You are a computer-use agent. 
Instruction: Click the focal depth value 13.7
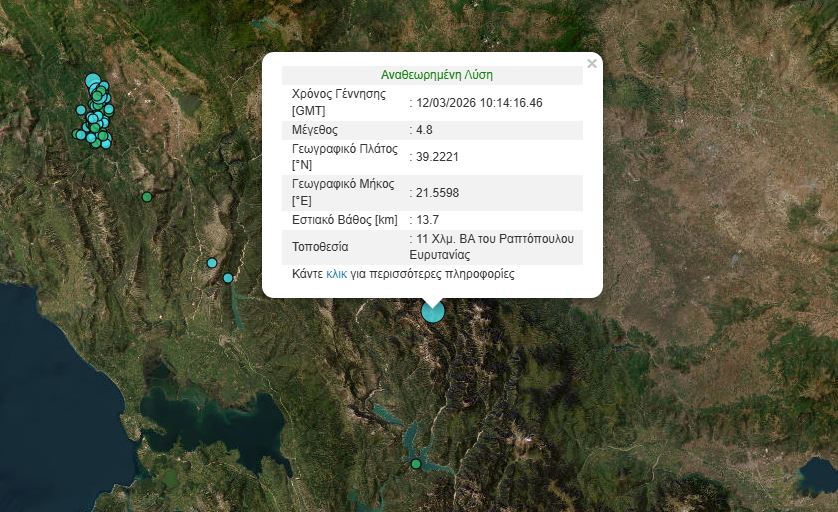coord(428,220)
